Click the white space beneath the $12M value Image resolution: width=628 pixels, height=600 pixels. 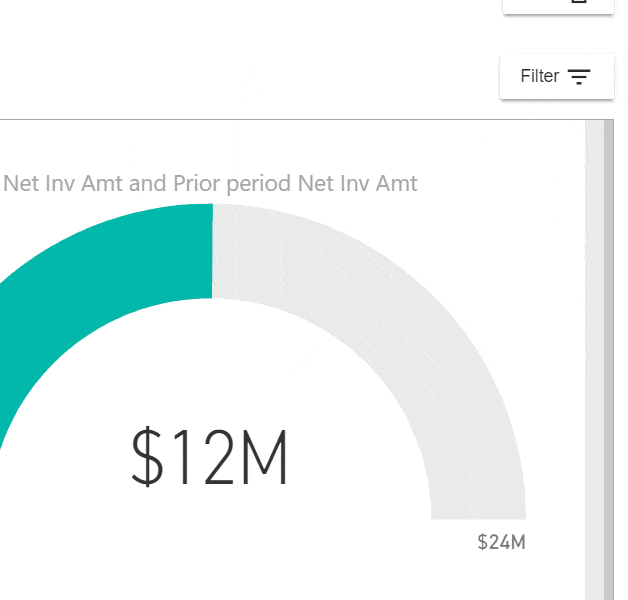point(210,540)
